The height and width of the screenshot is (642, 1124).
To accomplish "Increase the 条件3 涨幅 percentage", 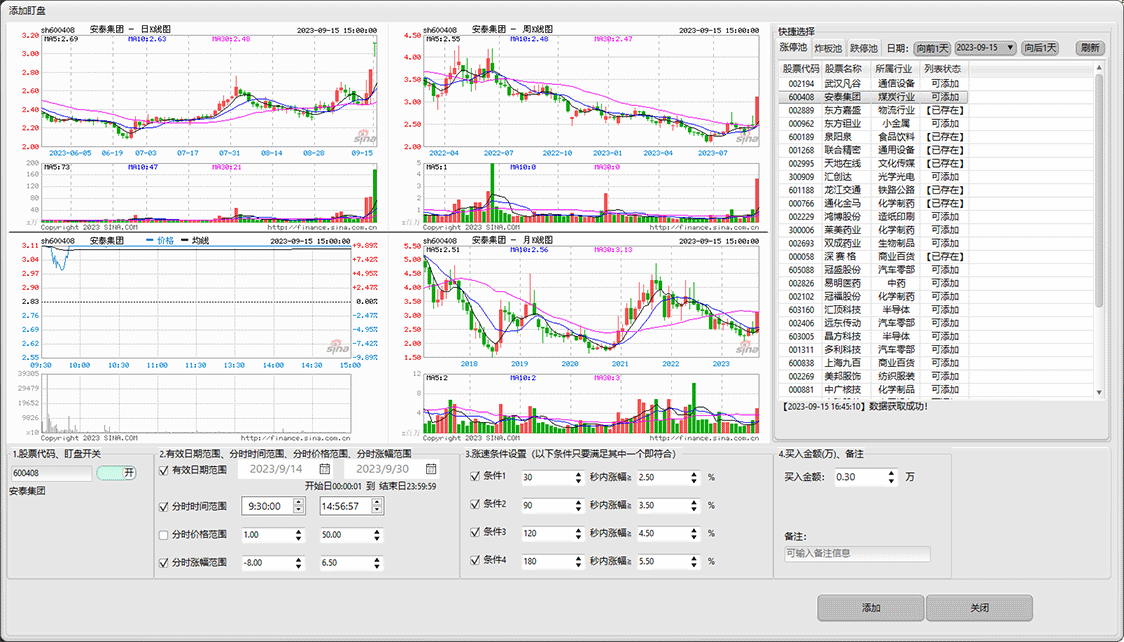I will tap(694, 530).
